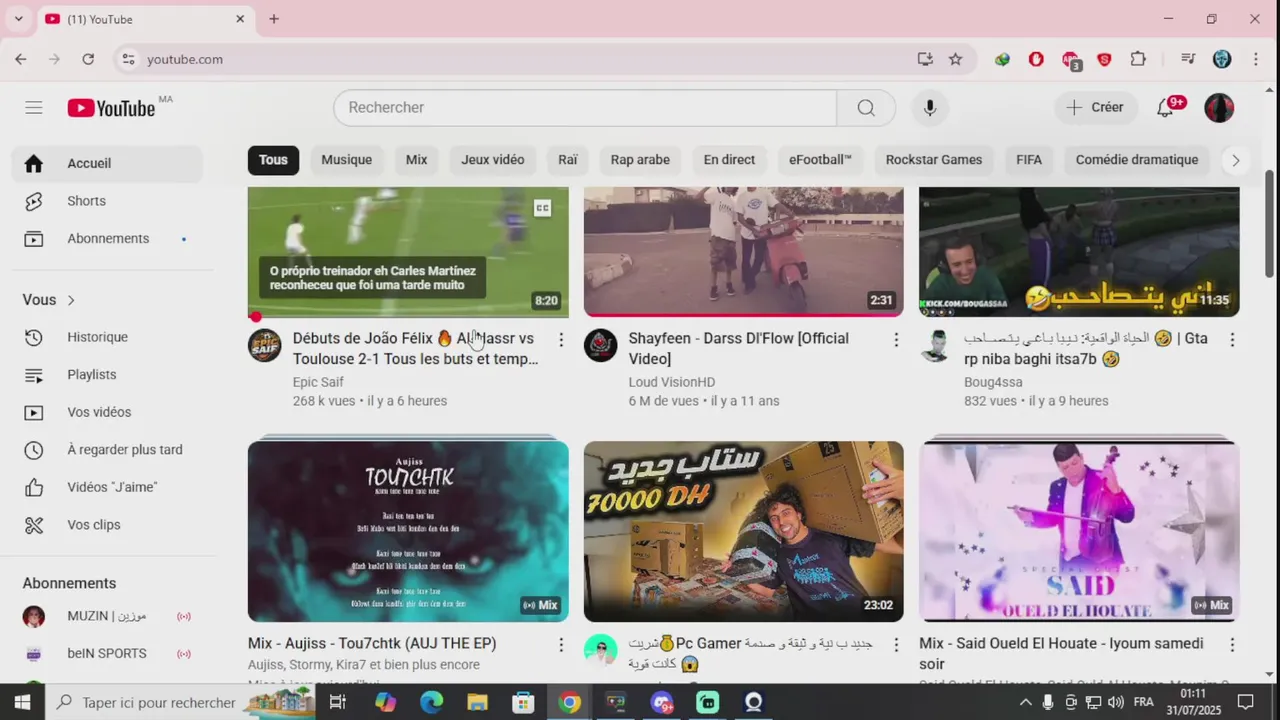Open the notifications bell
The width and height of the screenshot is (1280, 720).
[x=1166, y=107]
